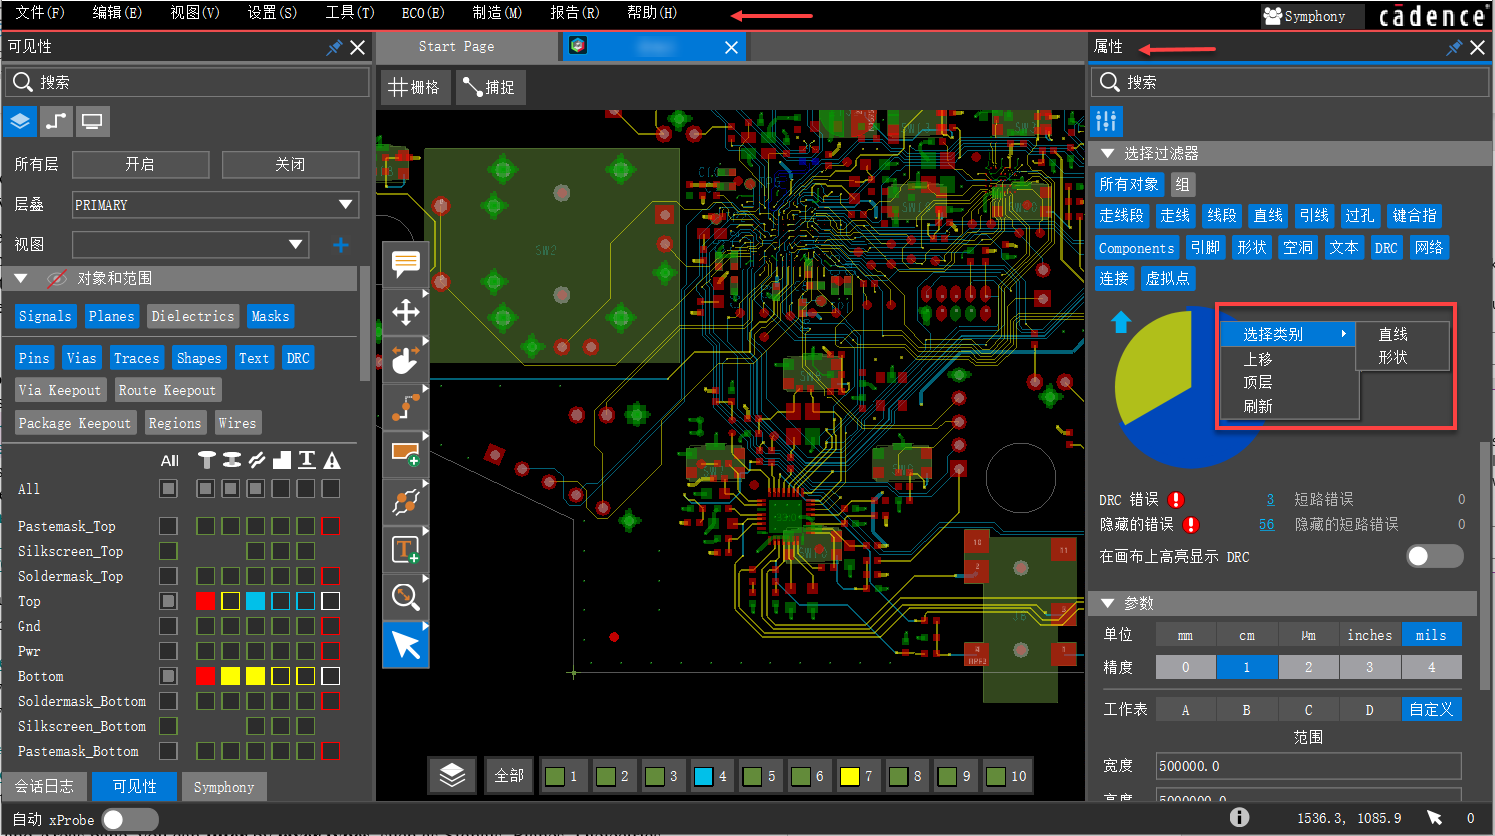The image size is (1495, 836).
Task: Collapse the 对象和范围 section
Action: point(20,278)
